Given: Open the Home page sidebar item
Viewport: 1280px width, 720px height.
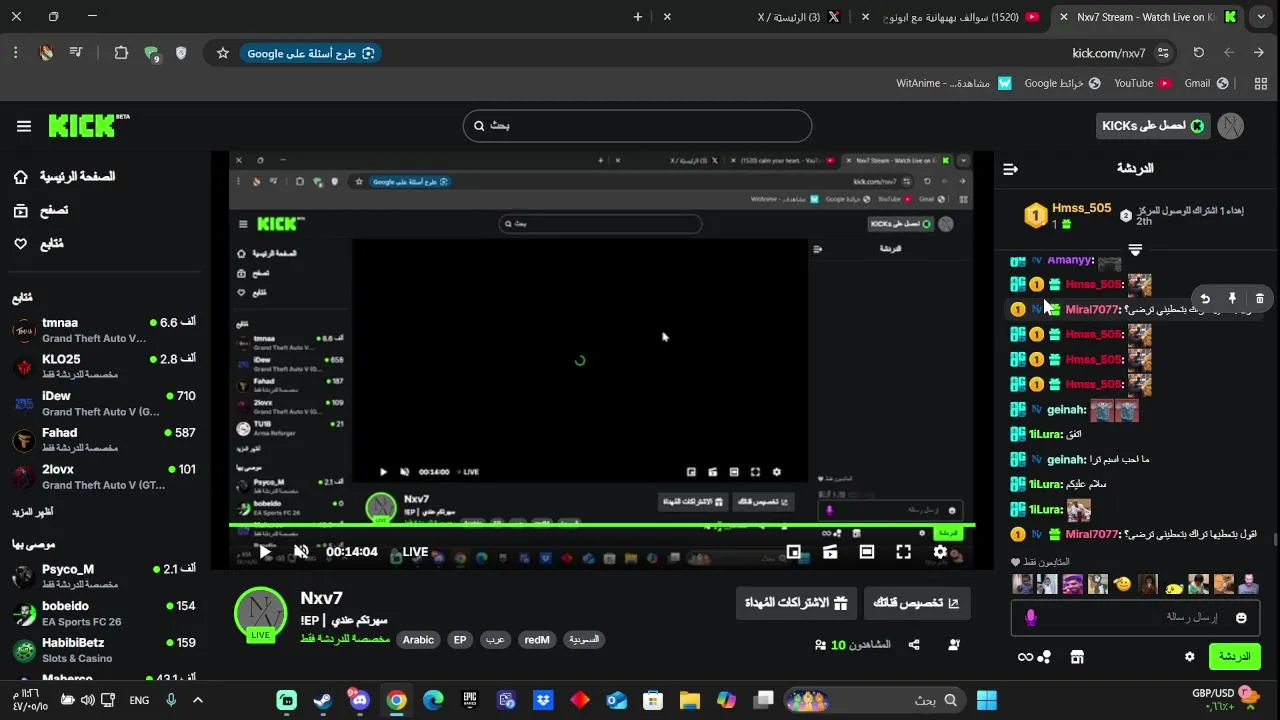Looking at the screenshot, I should coord(63,177).
